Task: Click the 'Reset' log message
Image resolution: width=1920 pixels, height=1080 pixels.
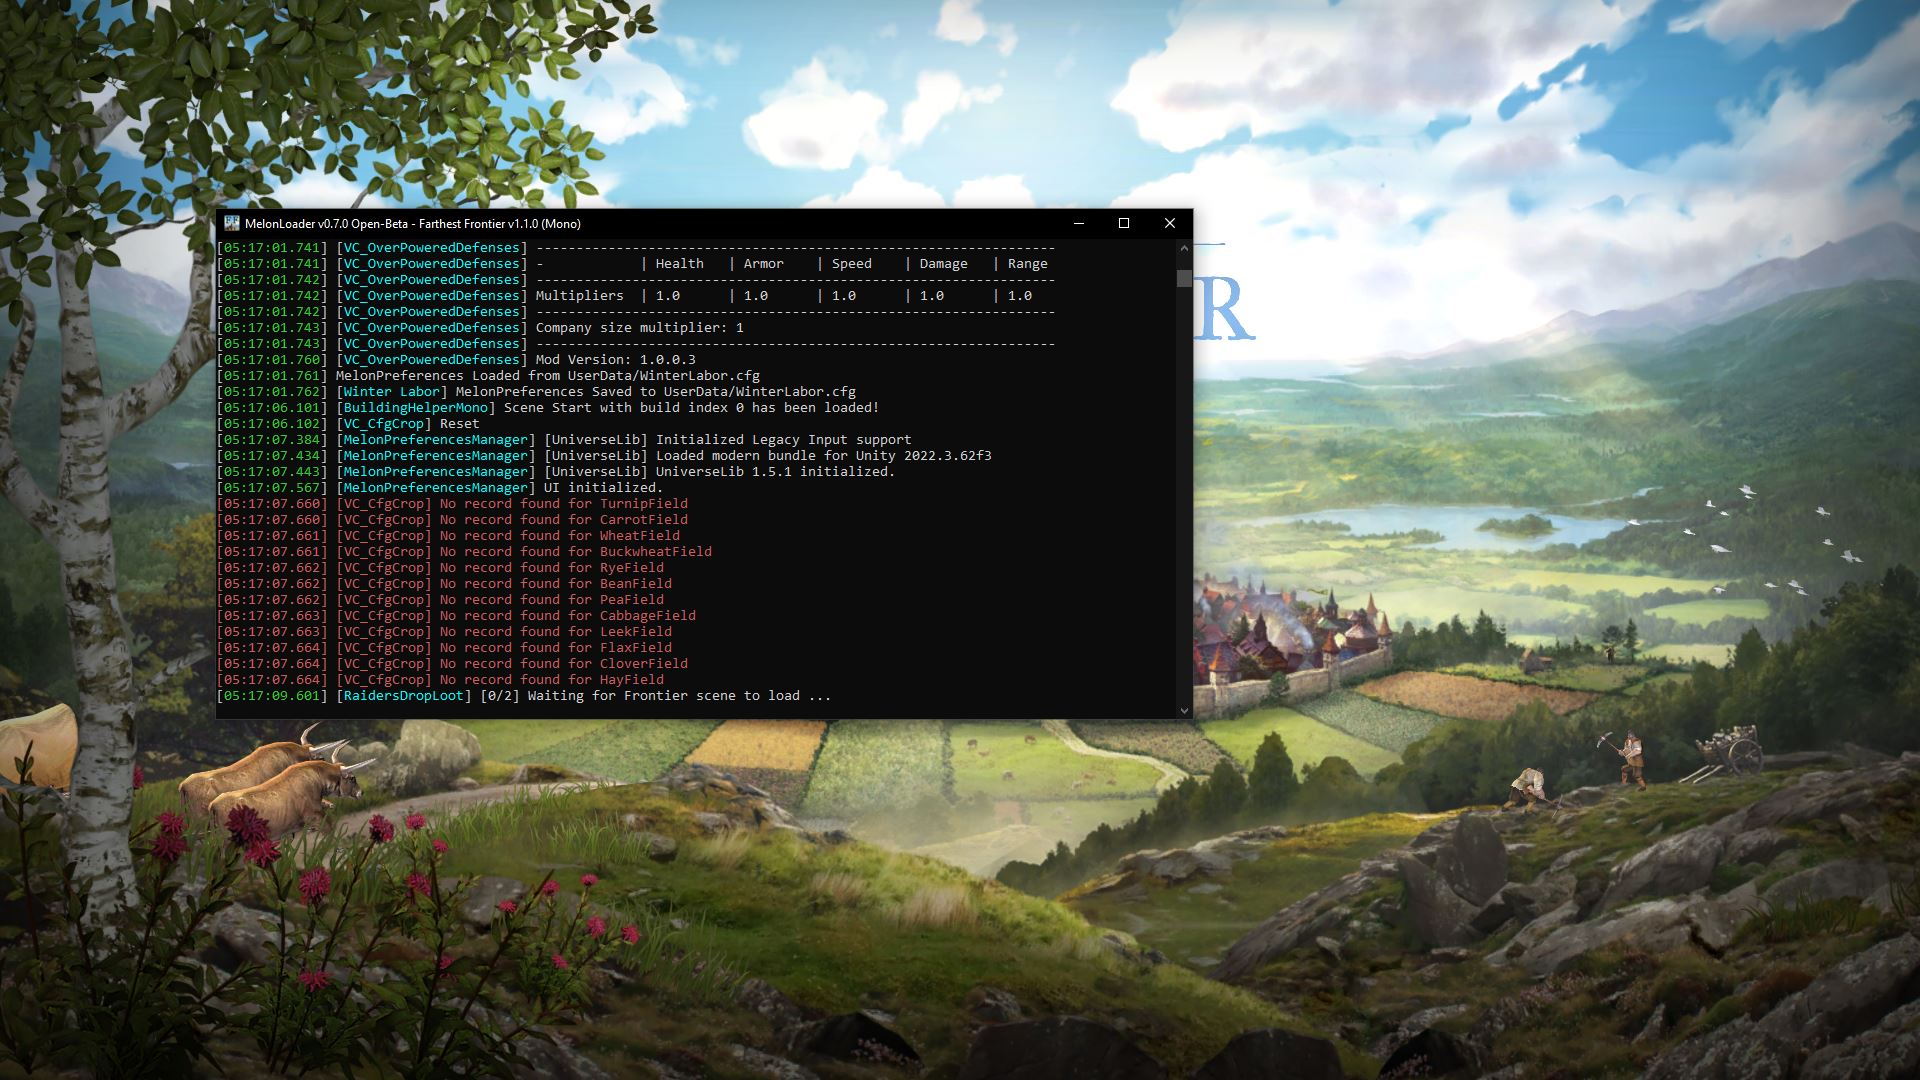Action: click(x=460, y=424)
